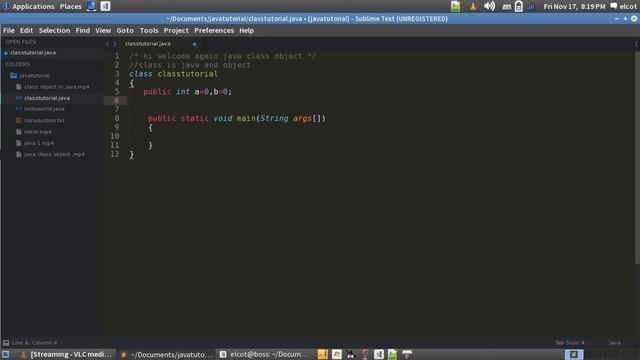640x360 pixels.
Task: Go to previous tab with left arrow
Action: tap(107, 44)
